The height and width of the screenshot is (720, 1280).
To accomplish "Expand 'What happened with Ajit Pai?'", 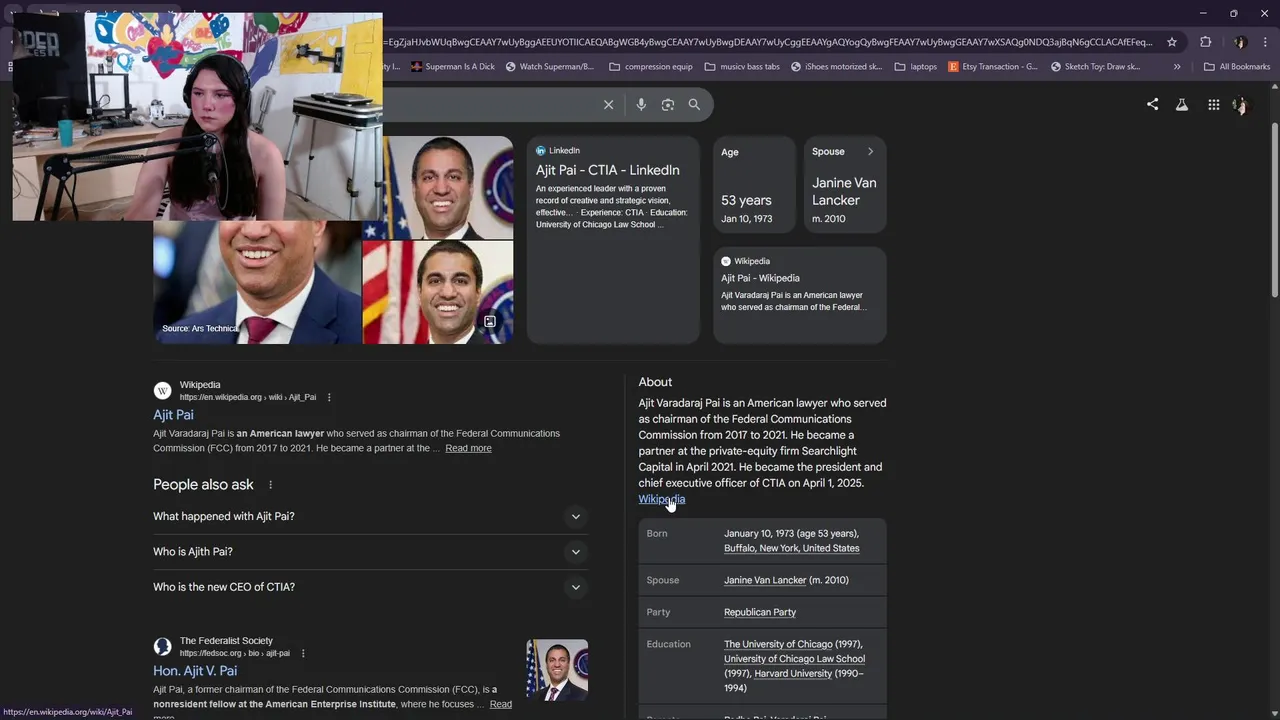I will (370, 517).
